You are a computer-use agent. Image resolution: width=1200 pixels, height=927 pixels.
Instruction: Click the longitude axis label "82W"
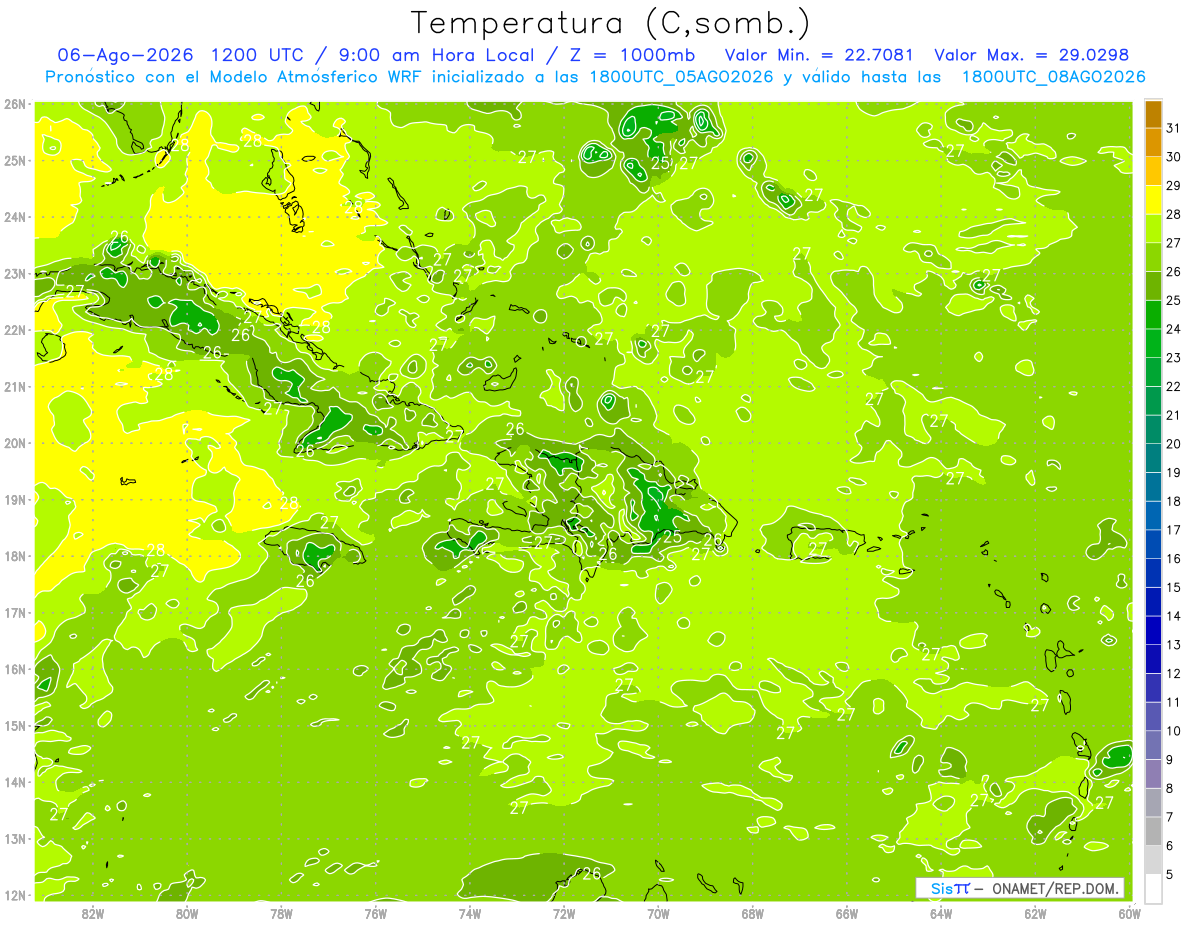(93, 913)
